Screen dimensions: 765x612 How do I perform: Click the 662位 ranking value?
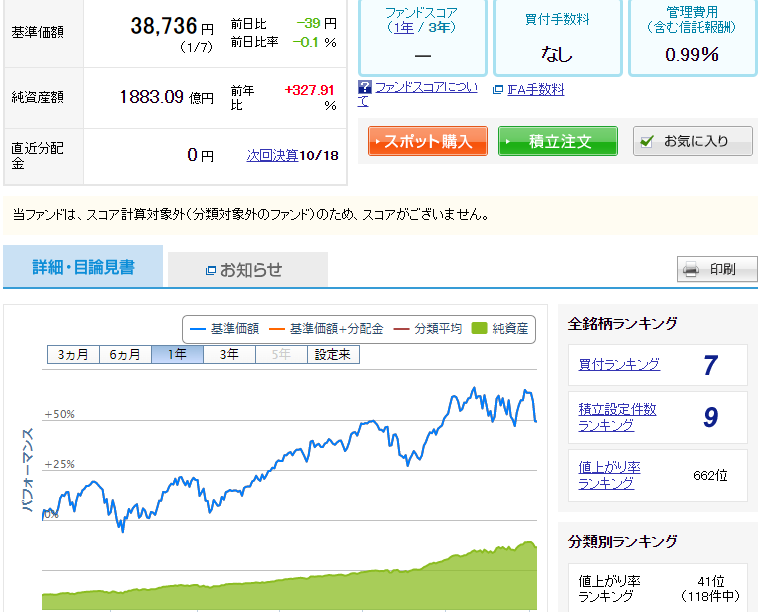pyautogui.click(x=710, y=475)
